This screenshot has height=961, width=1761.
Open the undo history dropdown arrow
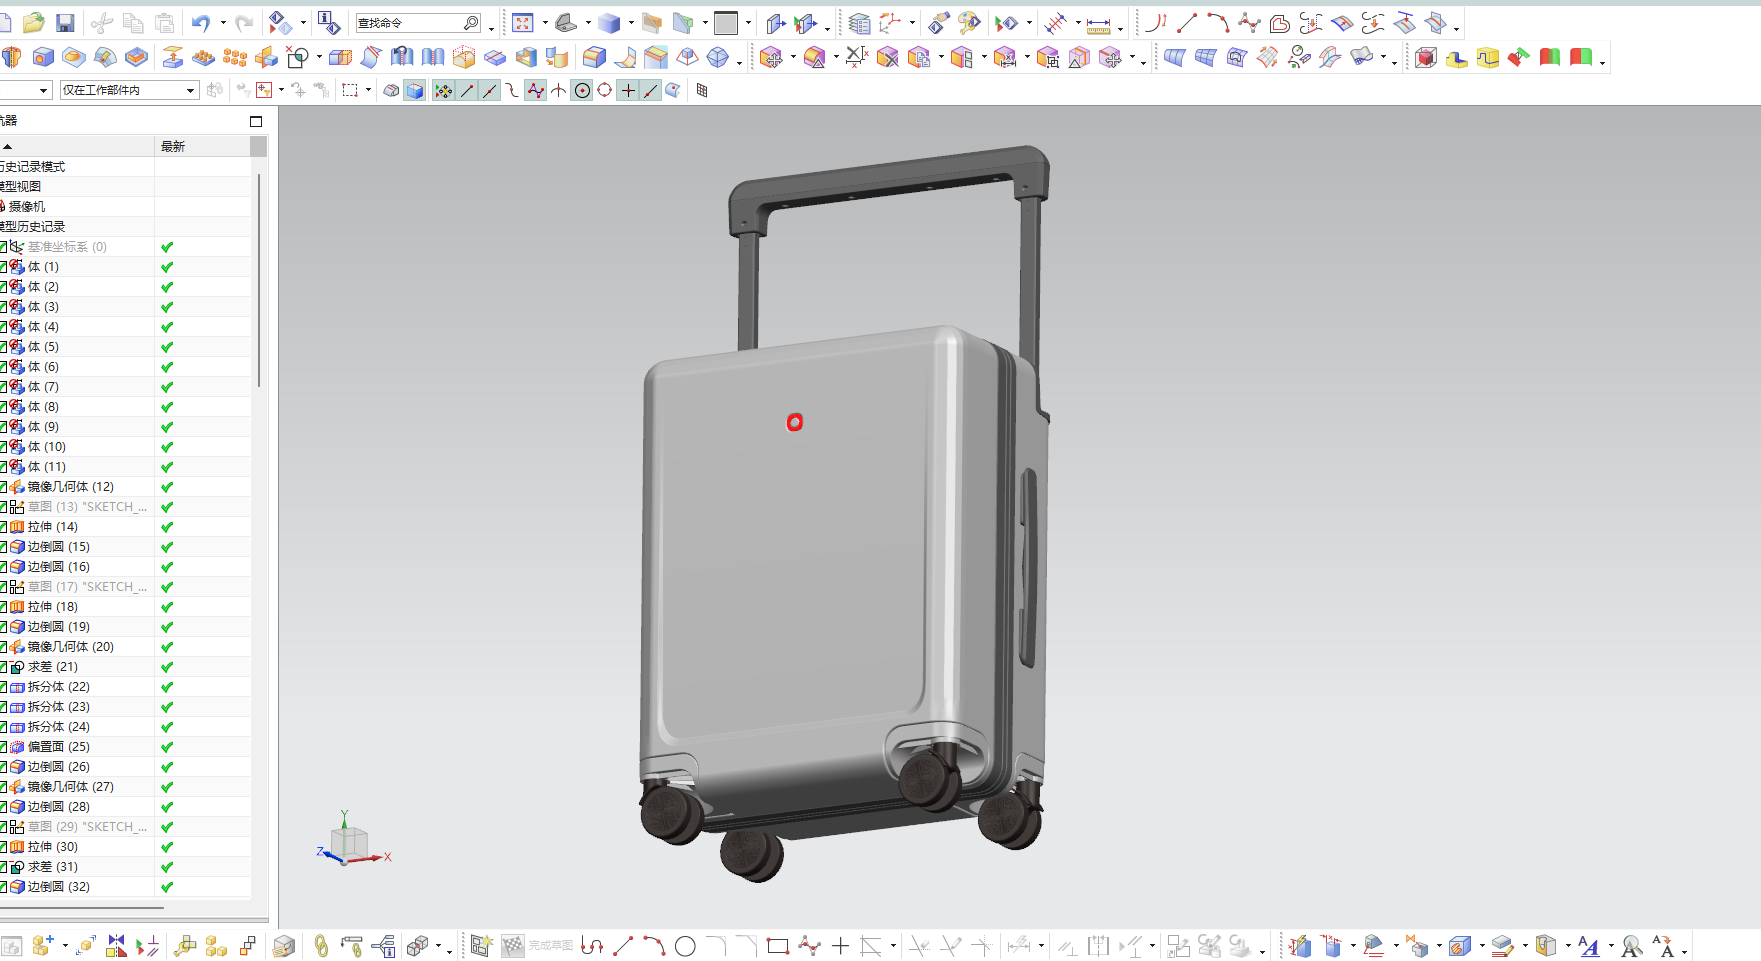pos(222,23)
